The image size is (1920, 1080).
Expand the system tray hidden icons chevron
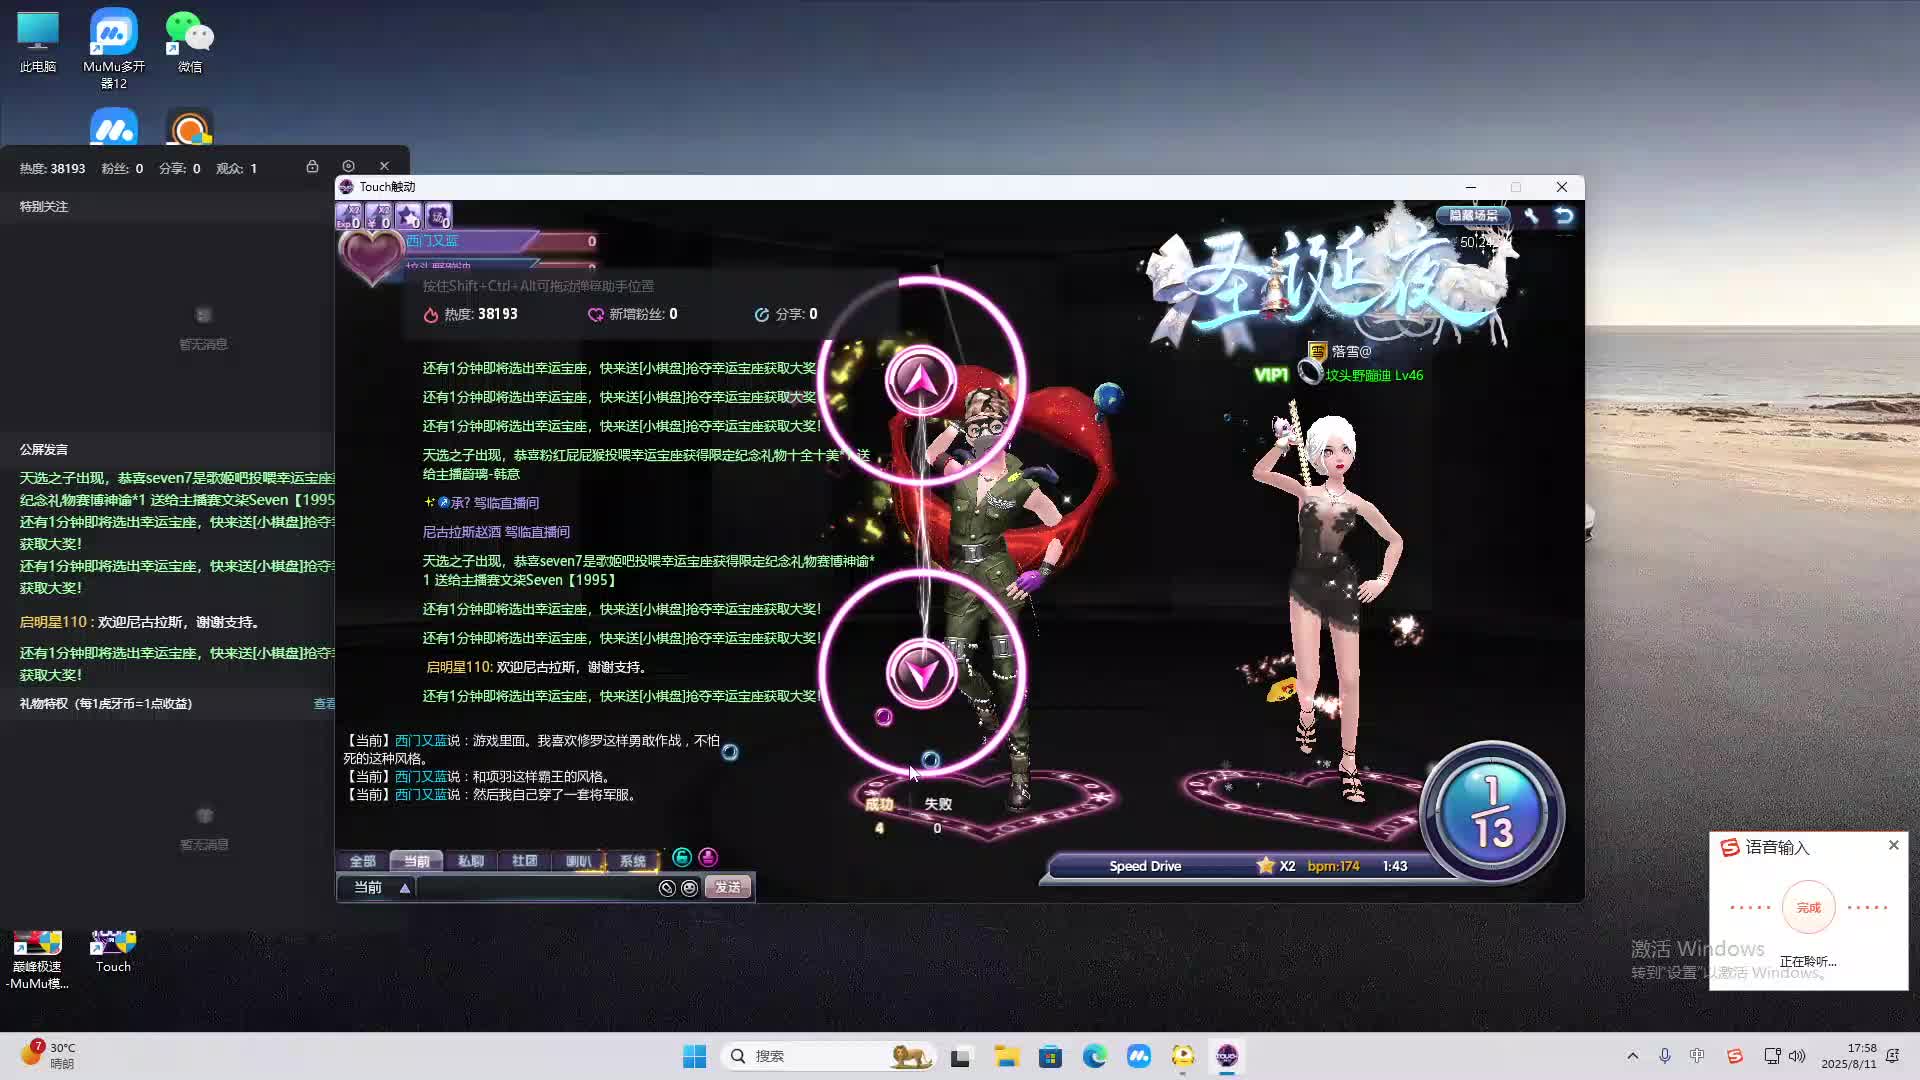point(1633,1056)
